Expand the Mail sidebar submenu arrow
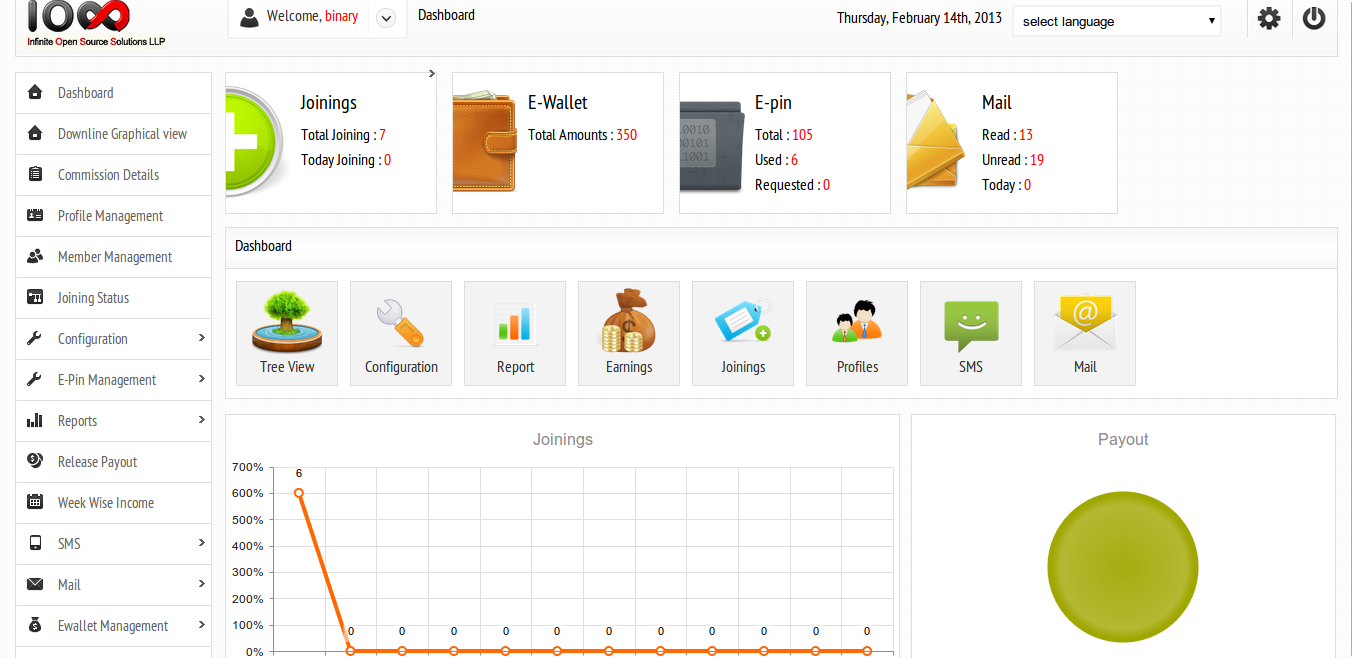Screen dimensions: 1352x658 click(202, 584)
